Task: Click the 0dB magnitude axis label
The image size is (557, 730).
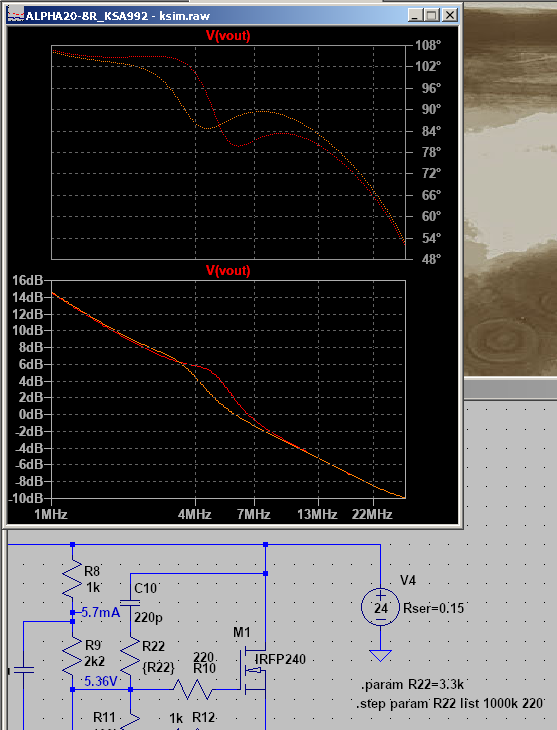Action: pos(31,414)
